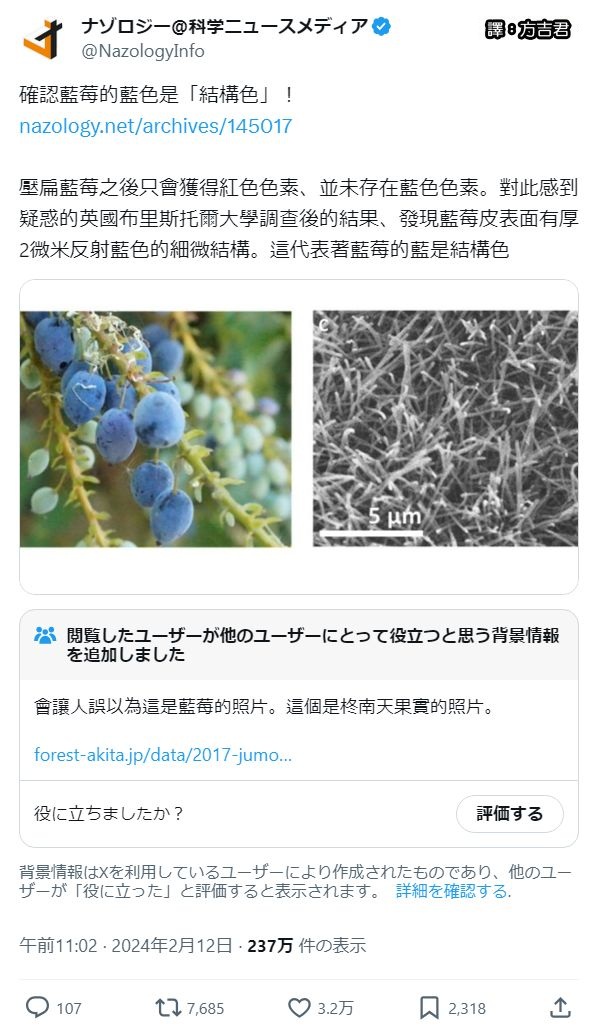This screenshot has width=598, height=1036.
Task: View the microscope 5 µm structure image
Action: click(x=445, y=428)
